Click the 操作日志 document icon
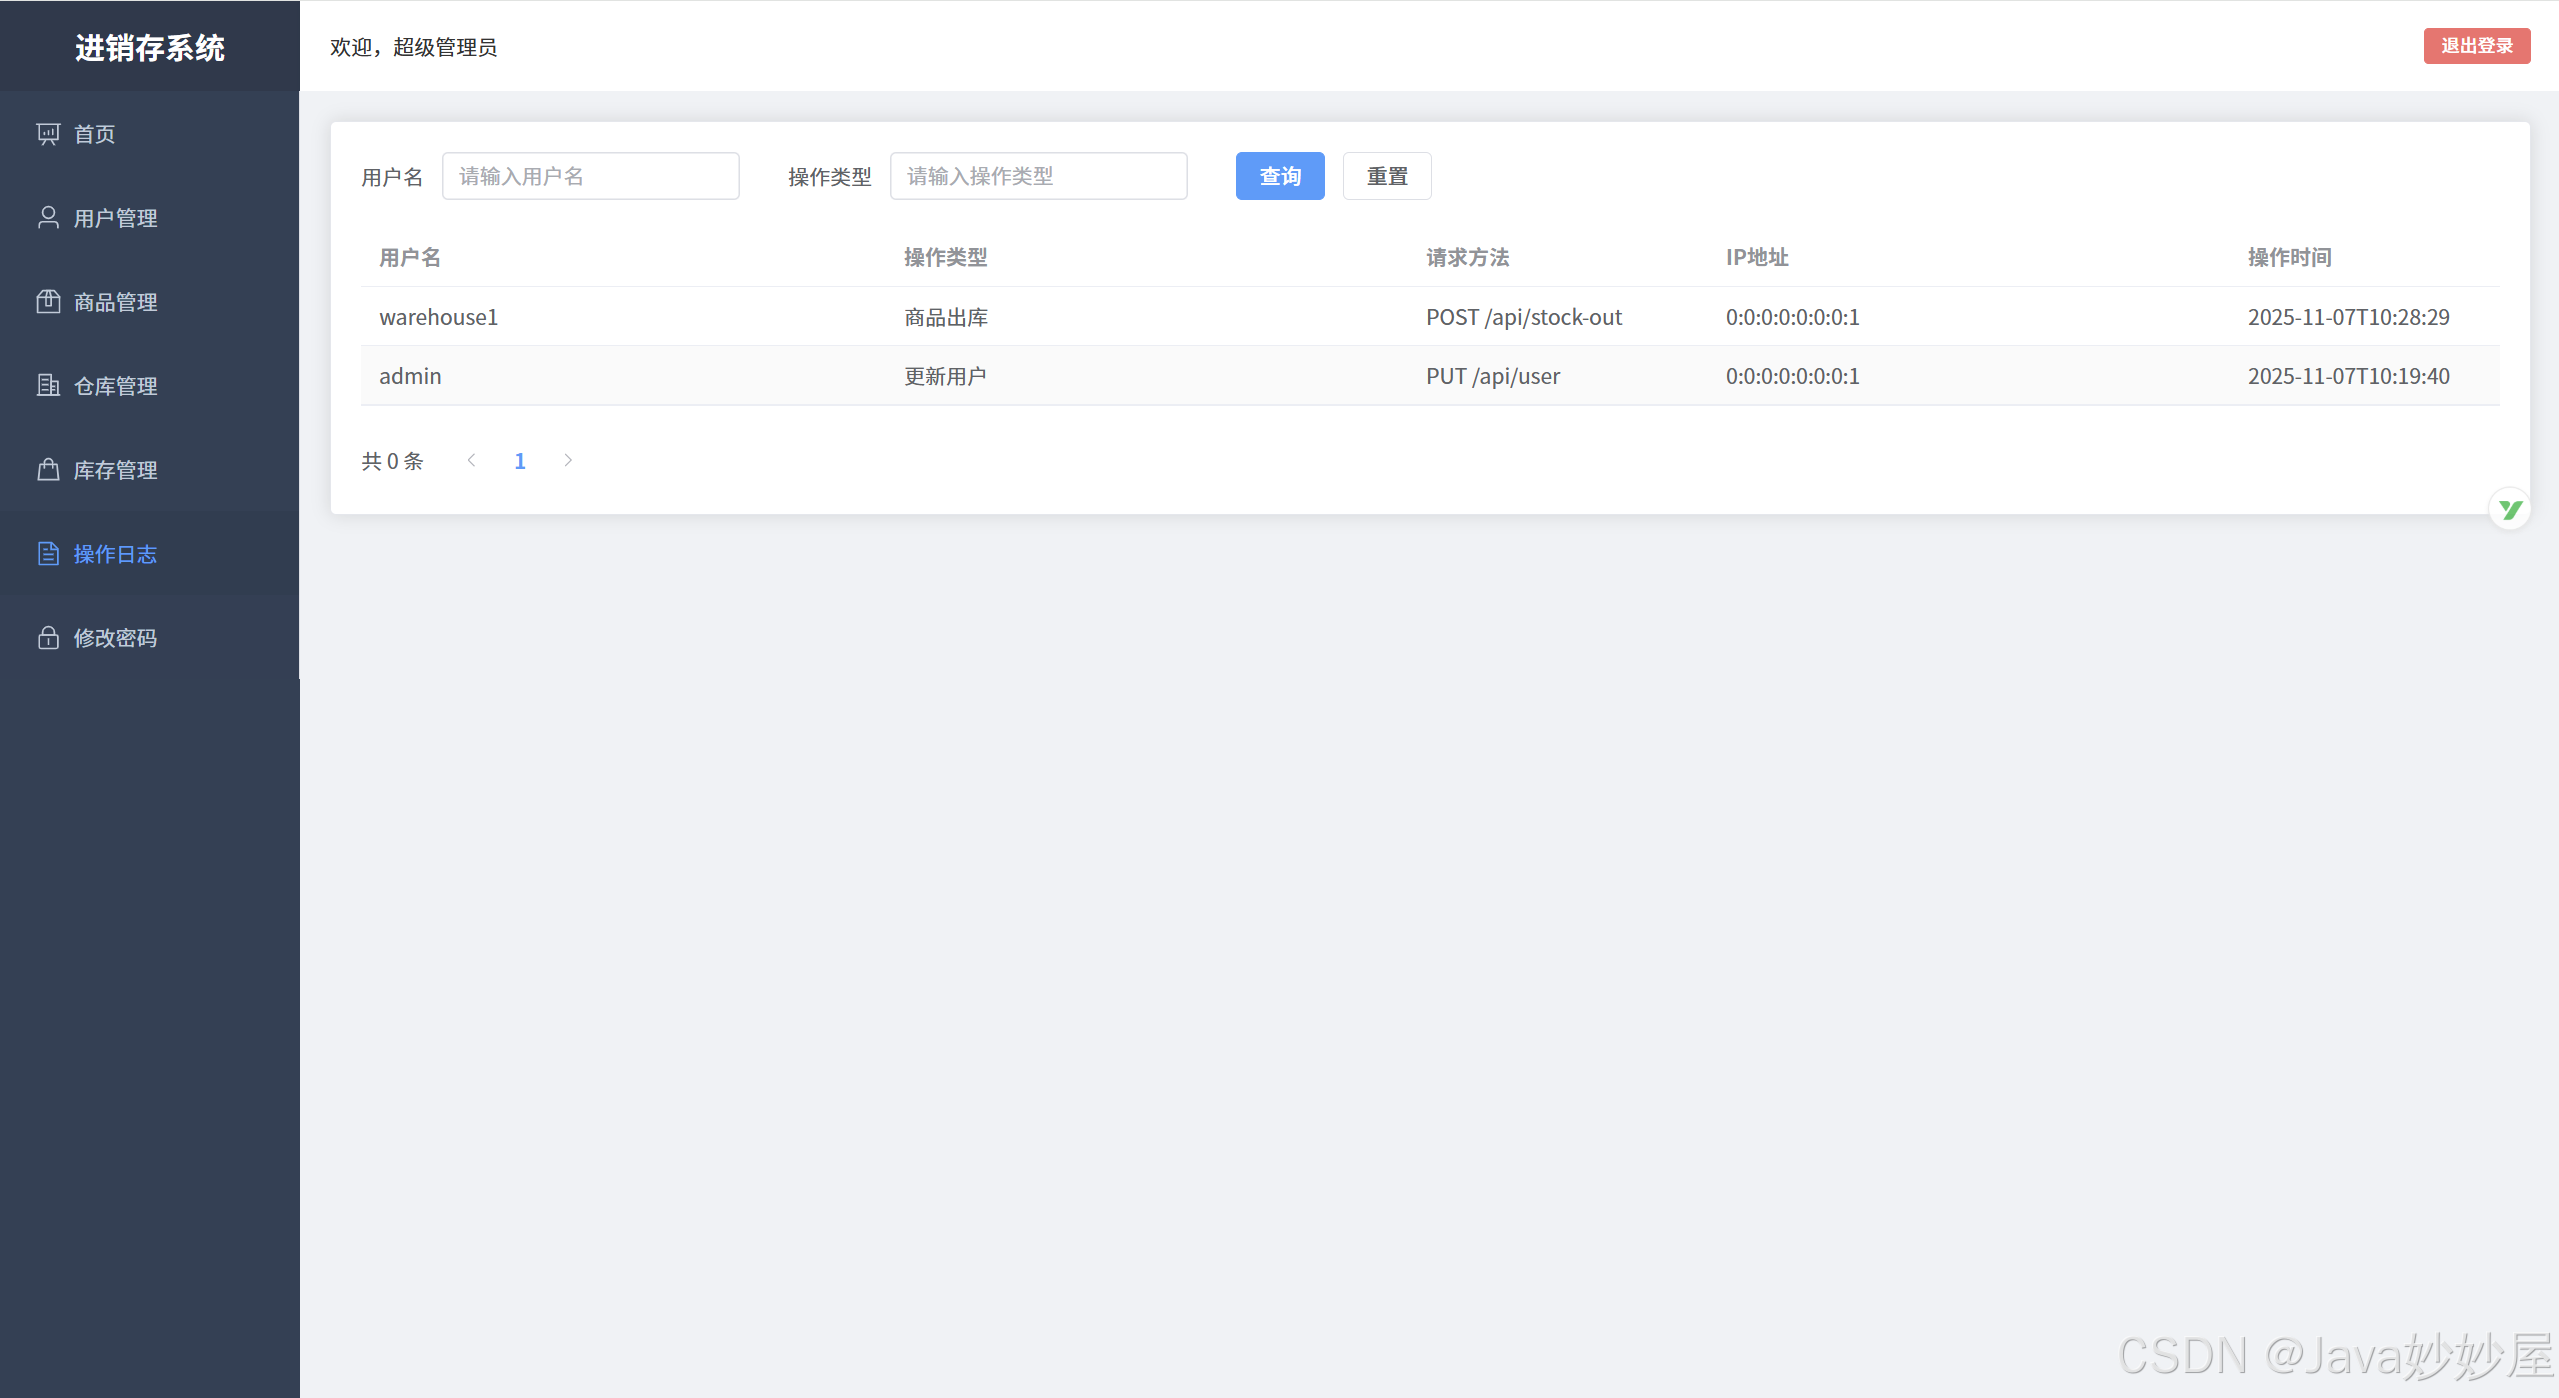Viewport: 2559px width, 1398px height. 48,554
